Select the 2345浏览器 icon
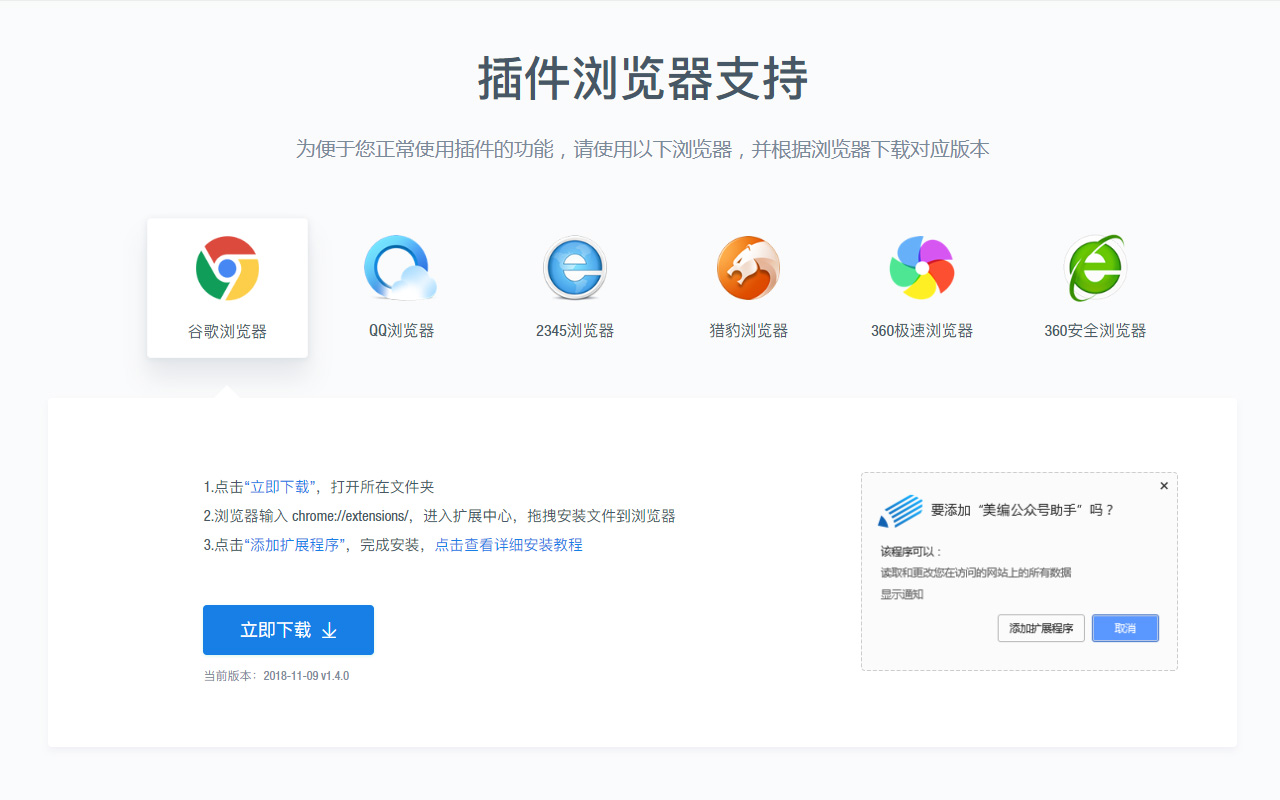Viewport: 1280px width, 800px height. (574, 267)
